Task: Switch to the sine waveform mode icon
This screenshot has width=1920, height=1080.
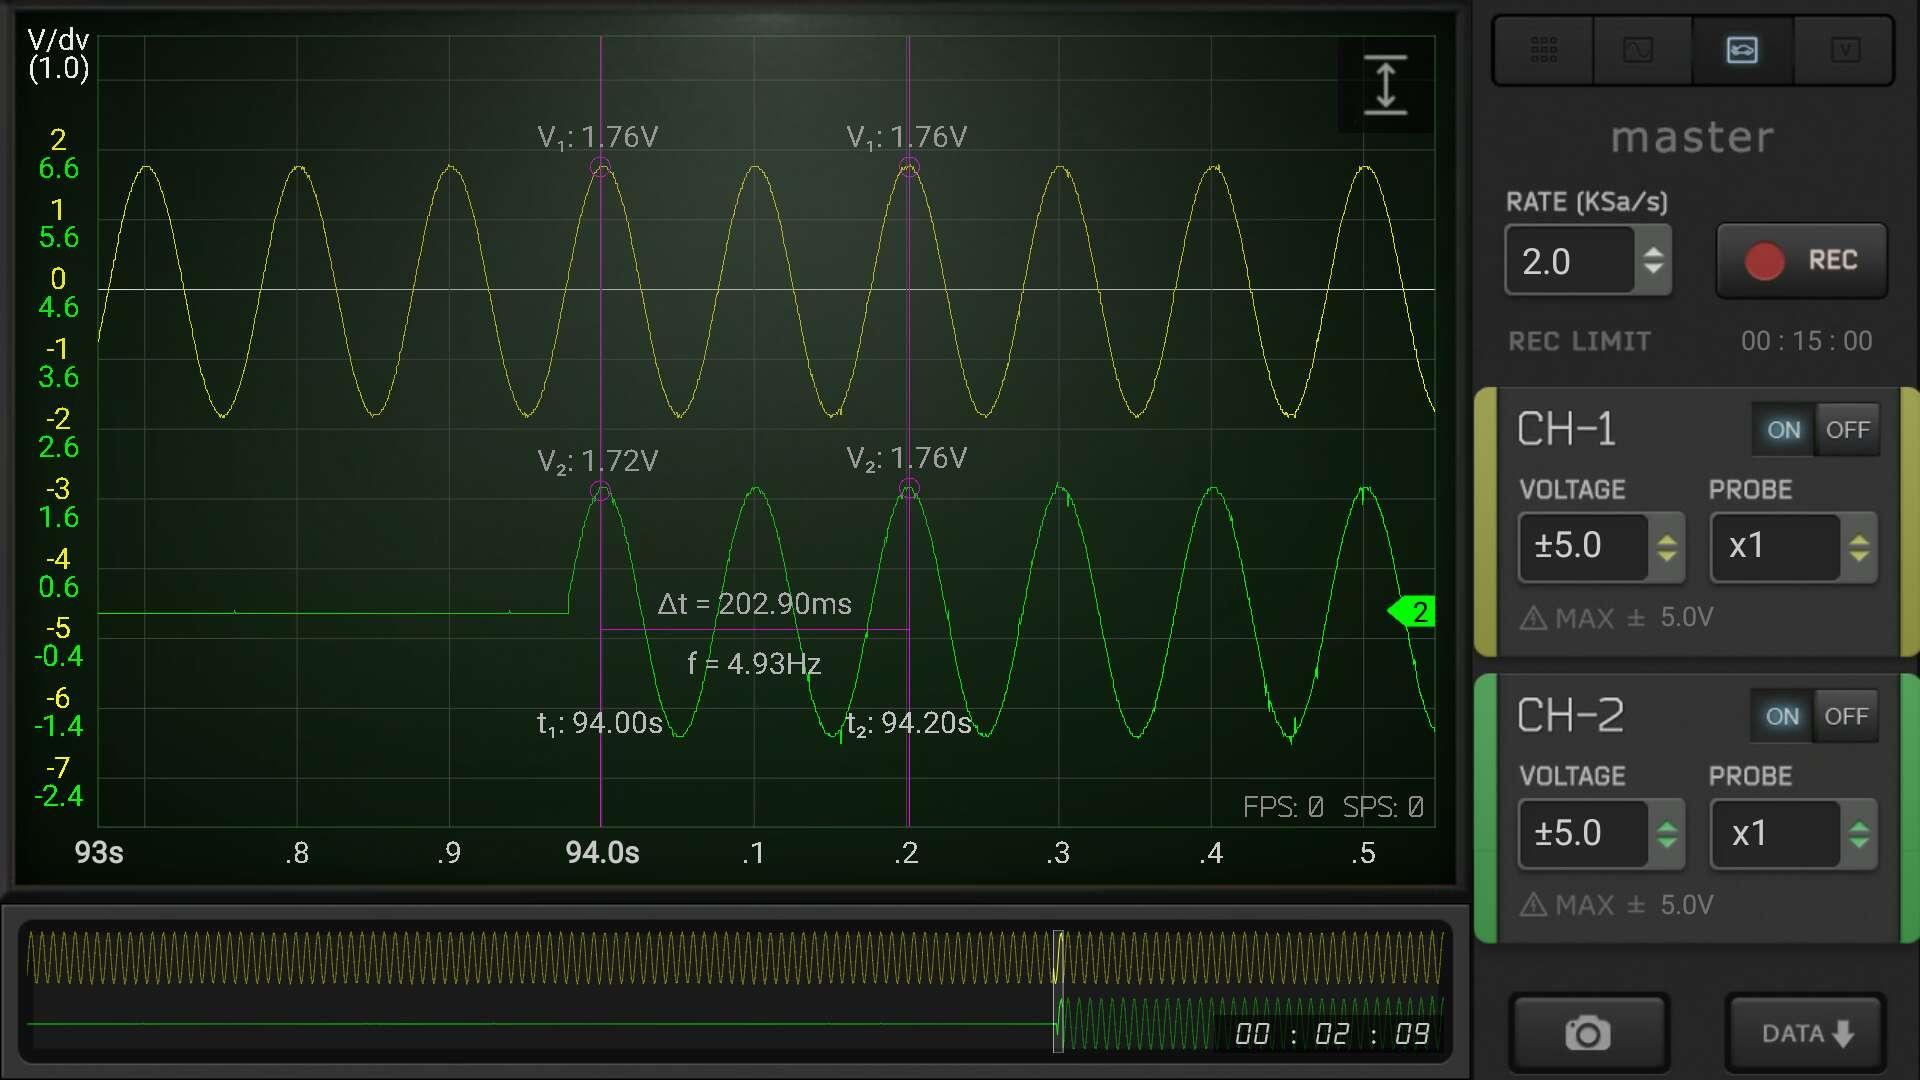Action: [1638, 49]
